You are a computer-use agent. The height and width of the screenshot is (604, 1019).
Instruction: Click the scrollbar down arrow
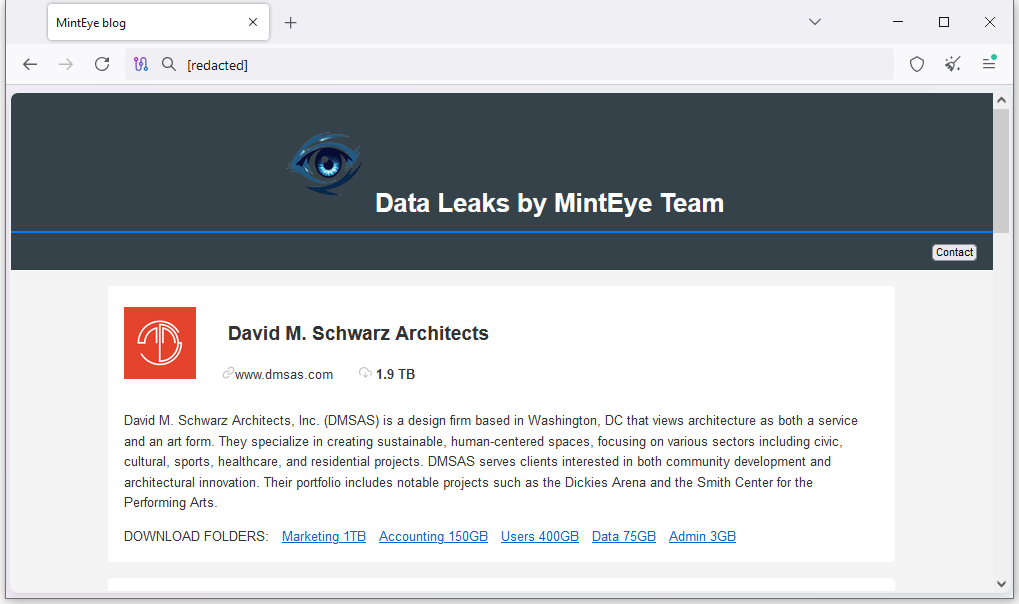[x=1001, y=584]
